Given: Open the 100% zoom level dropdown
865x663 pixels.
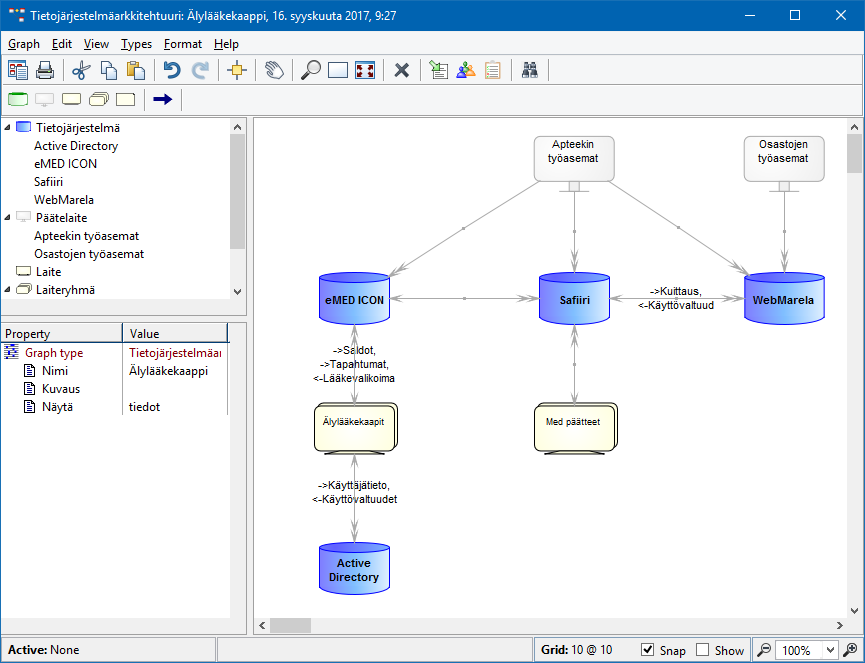Looking at the screenshot, I should coord(829,650).
